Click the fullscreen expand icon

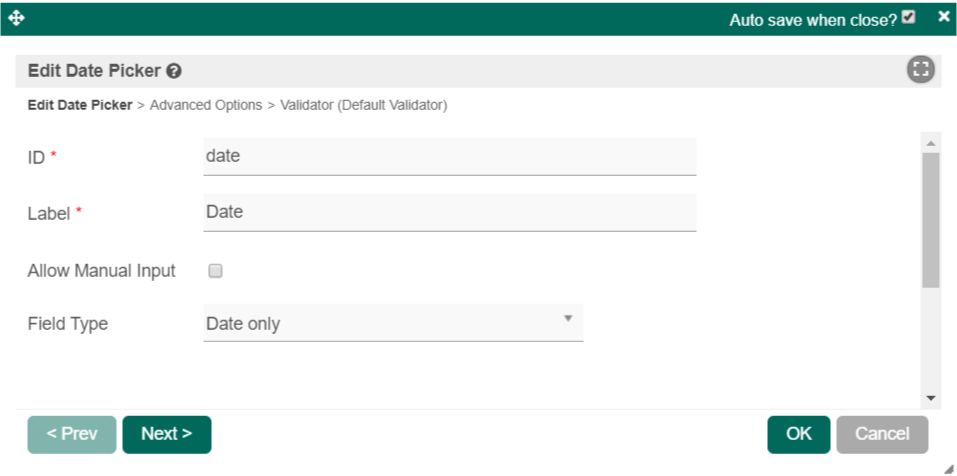920,70
